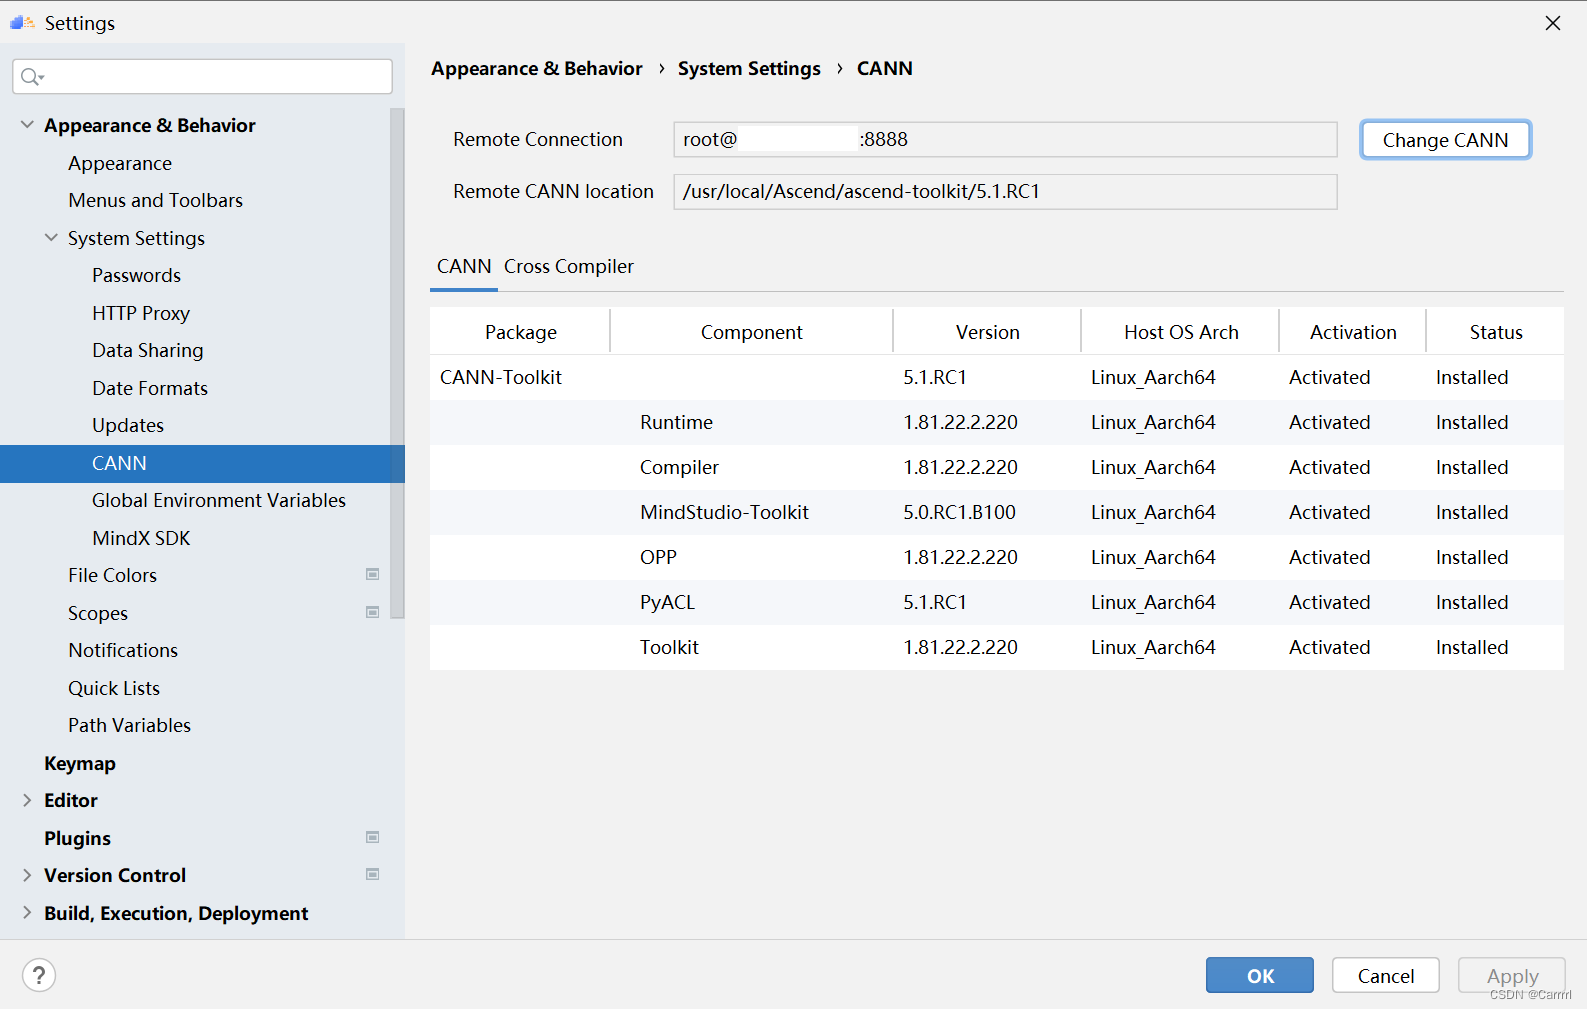Open the Path Variables settings
The height and width of the screenshot is (1009, 1587).
(130, 725)
